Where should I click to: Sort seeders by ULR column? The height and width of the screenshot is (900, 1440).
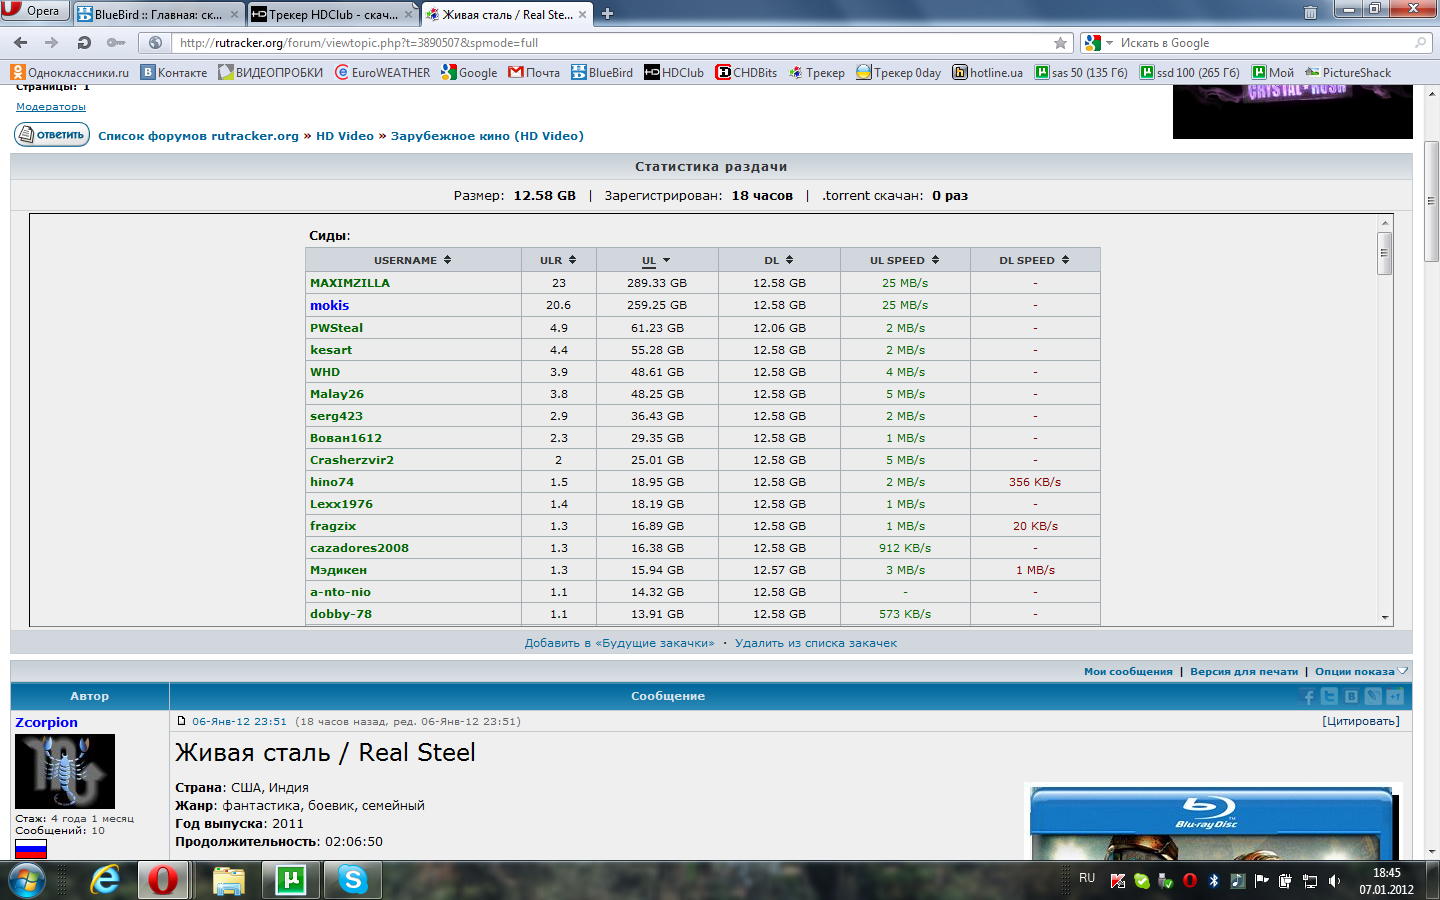558,260
